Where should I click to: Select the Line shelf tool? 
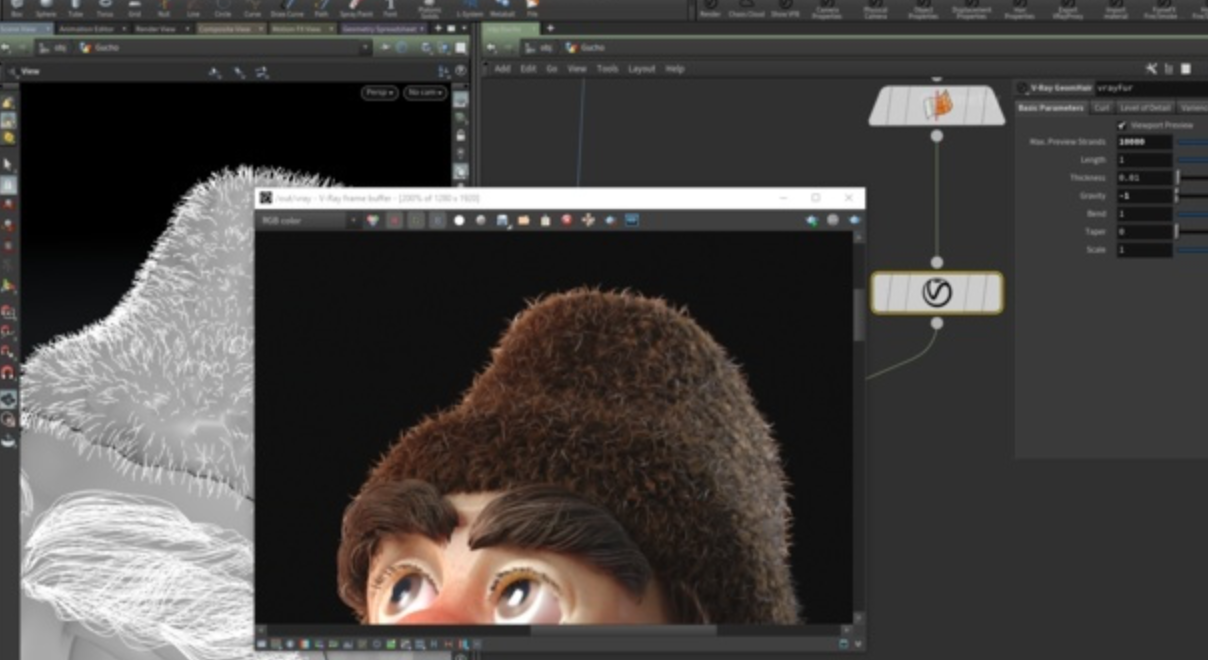[193, 8]
